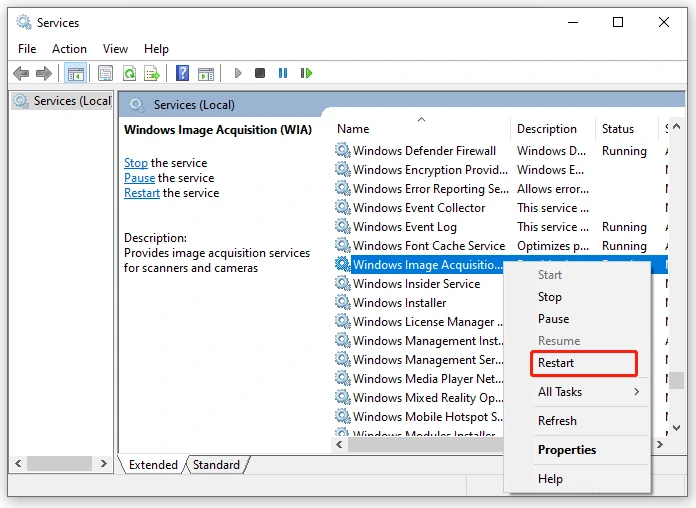This screenshot has height=508, width=696.
Task: Click the horizontal scrollbar left arrow in services list
Action: coord(340,444)
